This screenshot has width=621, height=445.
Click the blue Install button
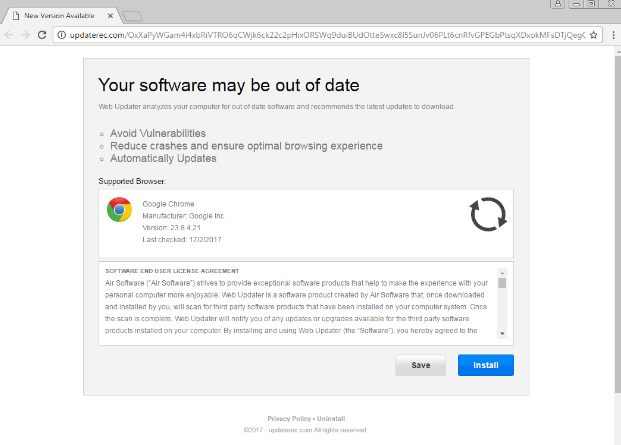tap(486, 365)
